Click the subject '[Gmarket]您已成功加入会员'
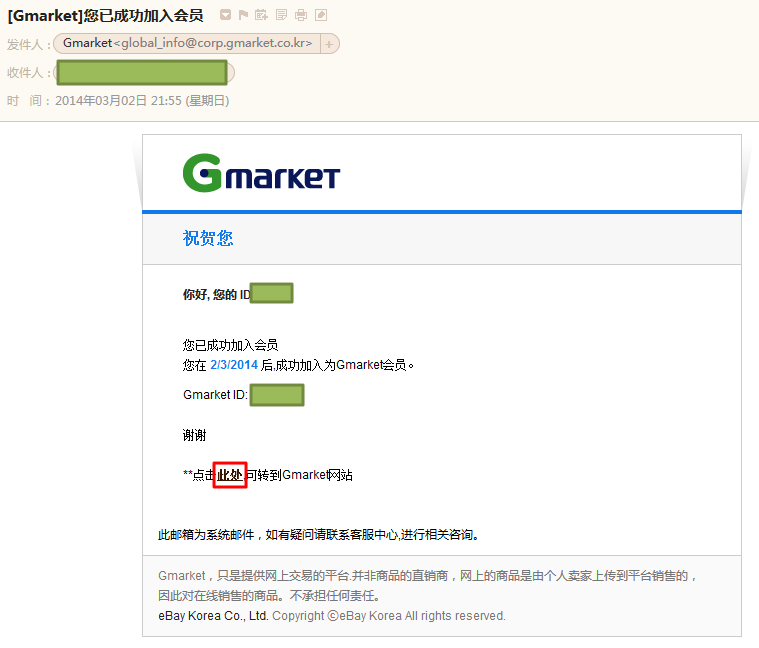This screenshot has height=648, width=759. click(106, 15)
